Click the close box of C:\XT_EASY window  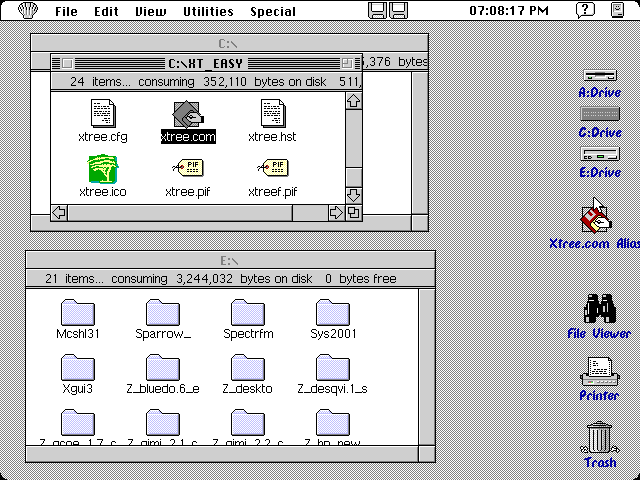point(68,64)
